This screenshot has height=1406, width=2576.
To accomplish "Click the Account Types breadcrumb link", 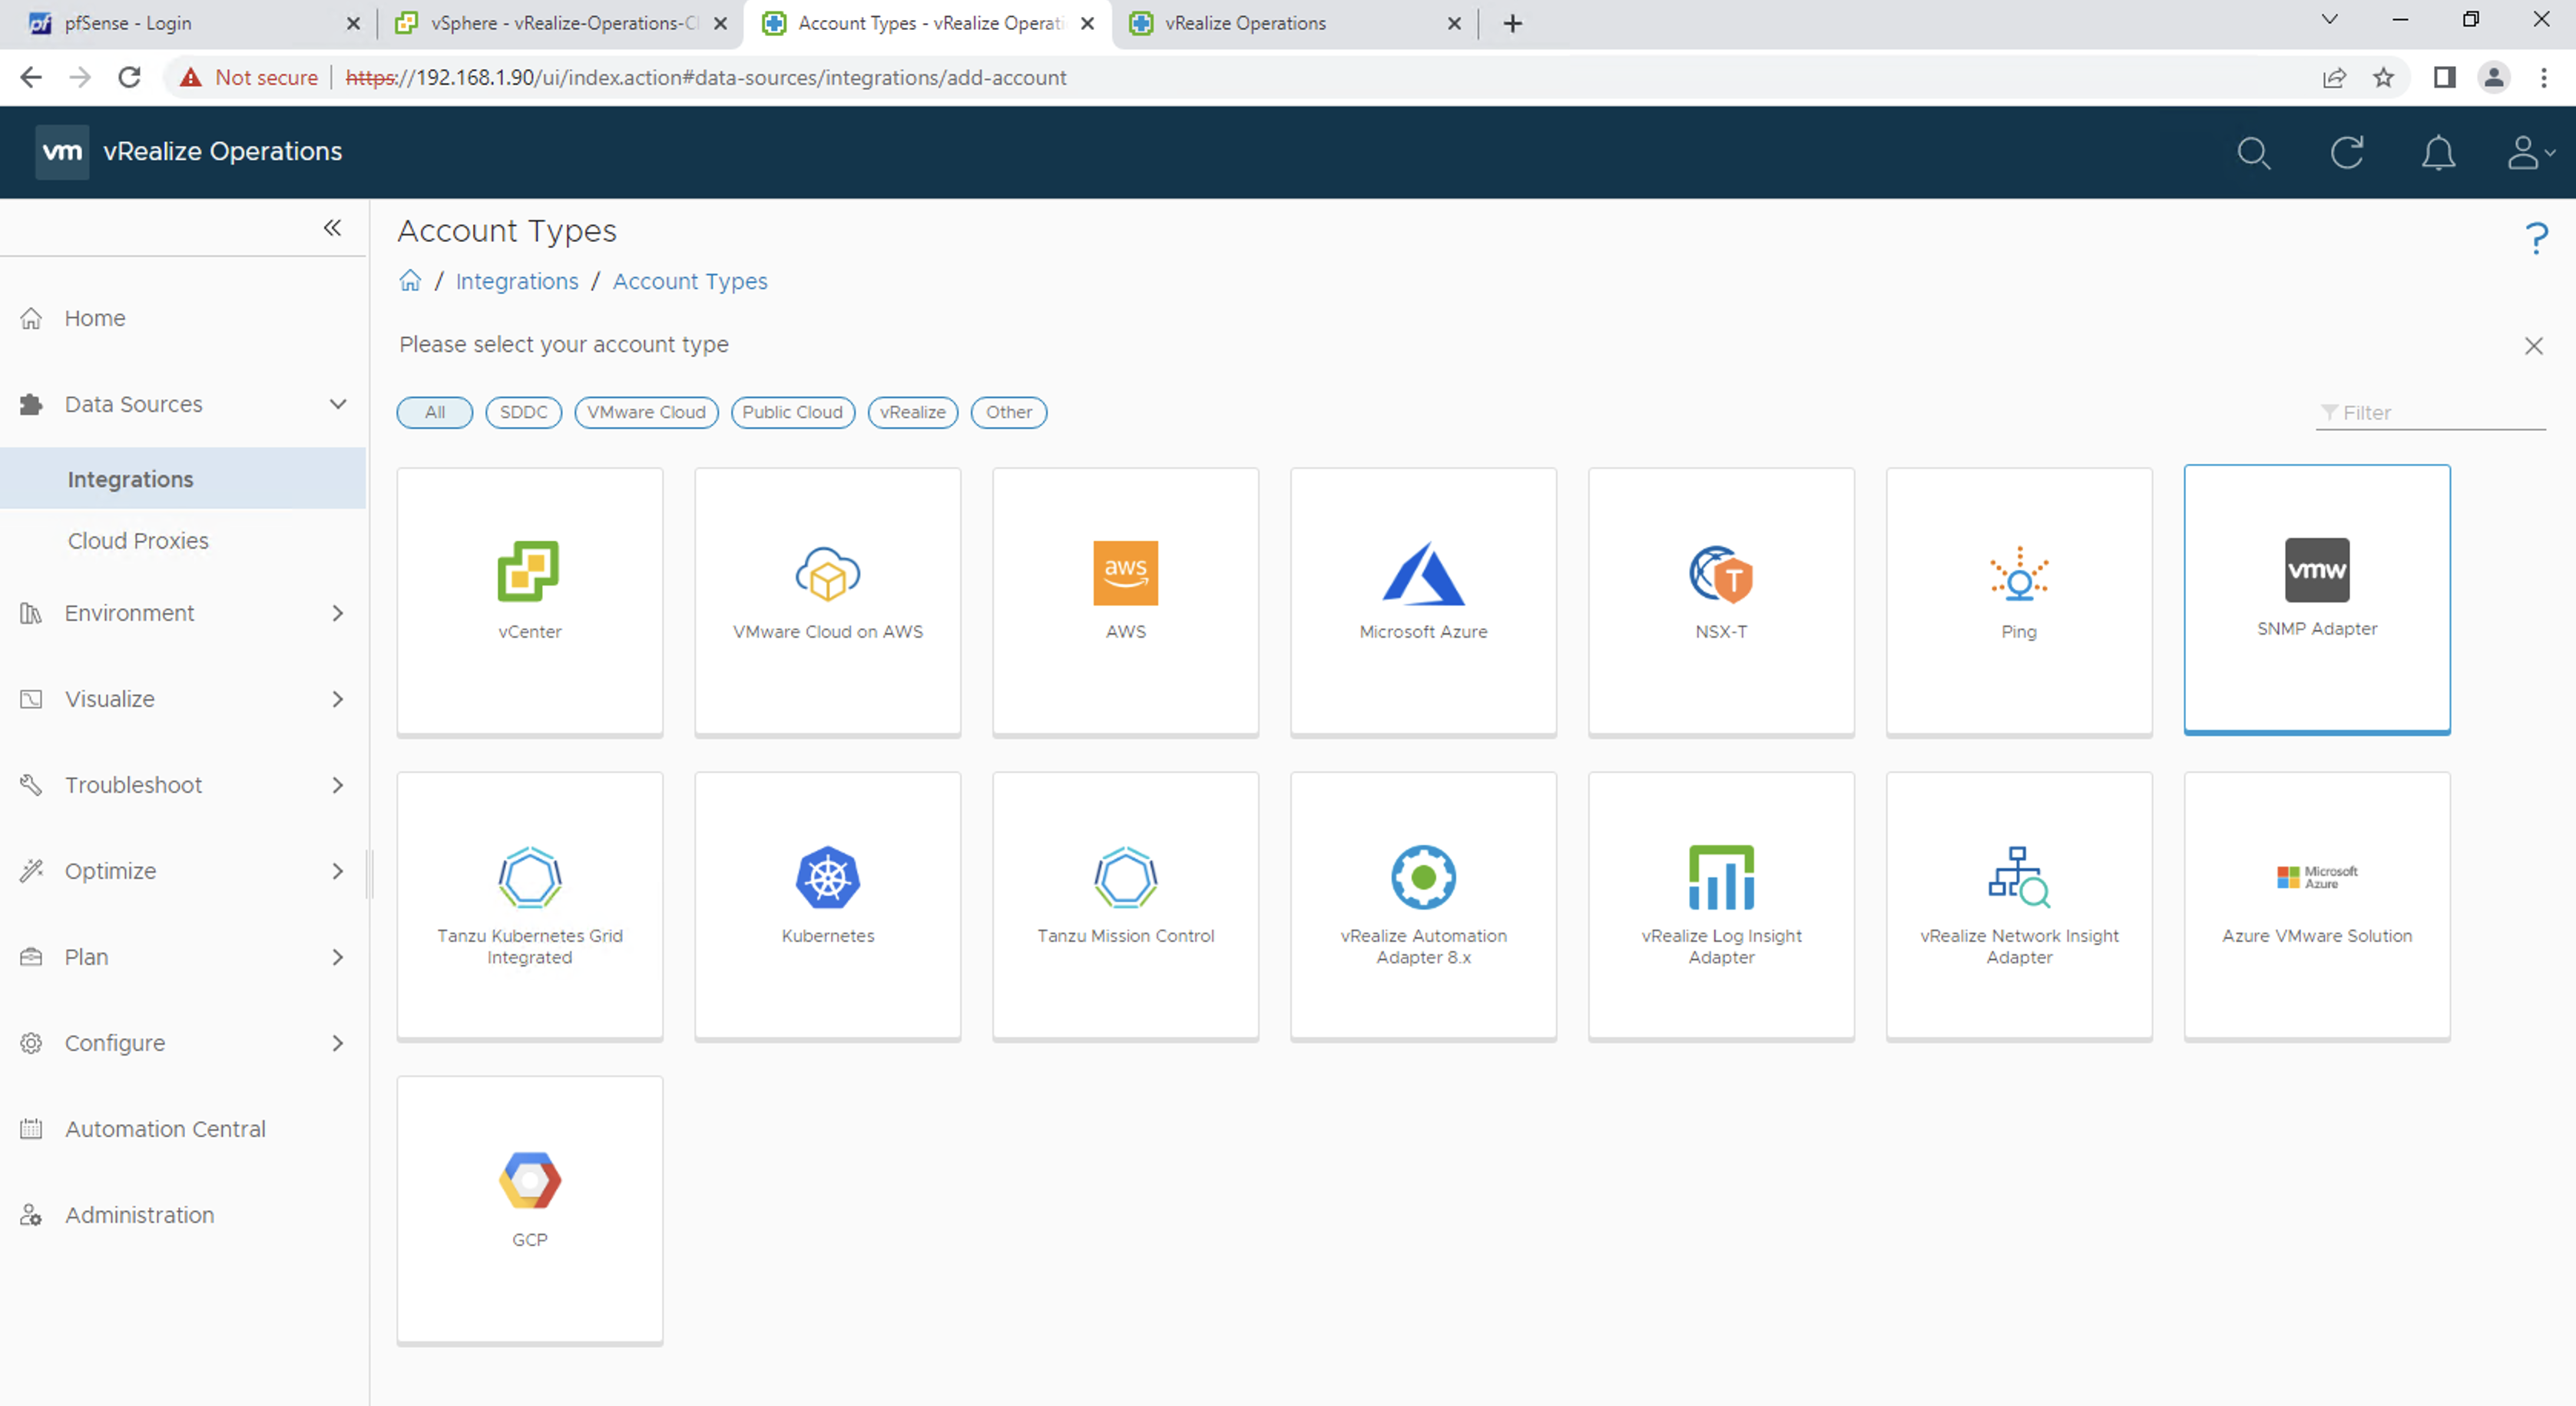I will (690, 281).
